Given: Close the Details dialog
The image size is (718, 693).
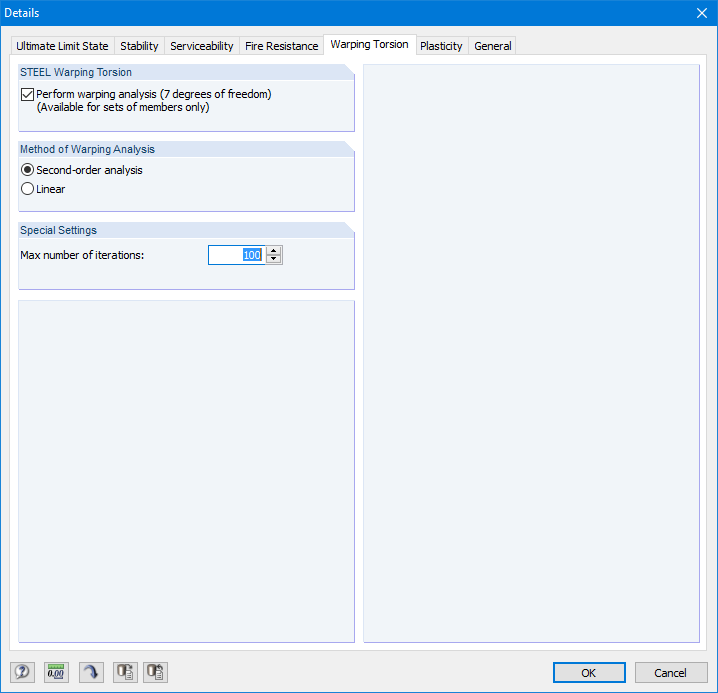Looking at the screenshot, I should pyautogui.click(x=702, y=13).
